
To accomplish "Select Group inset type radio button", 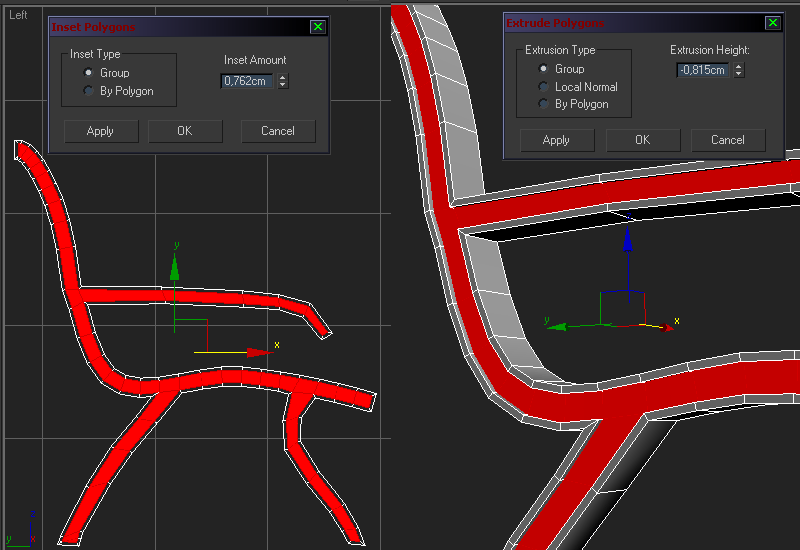I will tap(90, 73).
